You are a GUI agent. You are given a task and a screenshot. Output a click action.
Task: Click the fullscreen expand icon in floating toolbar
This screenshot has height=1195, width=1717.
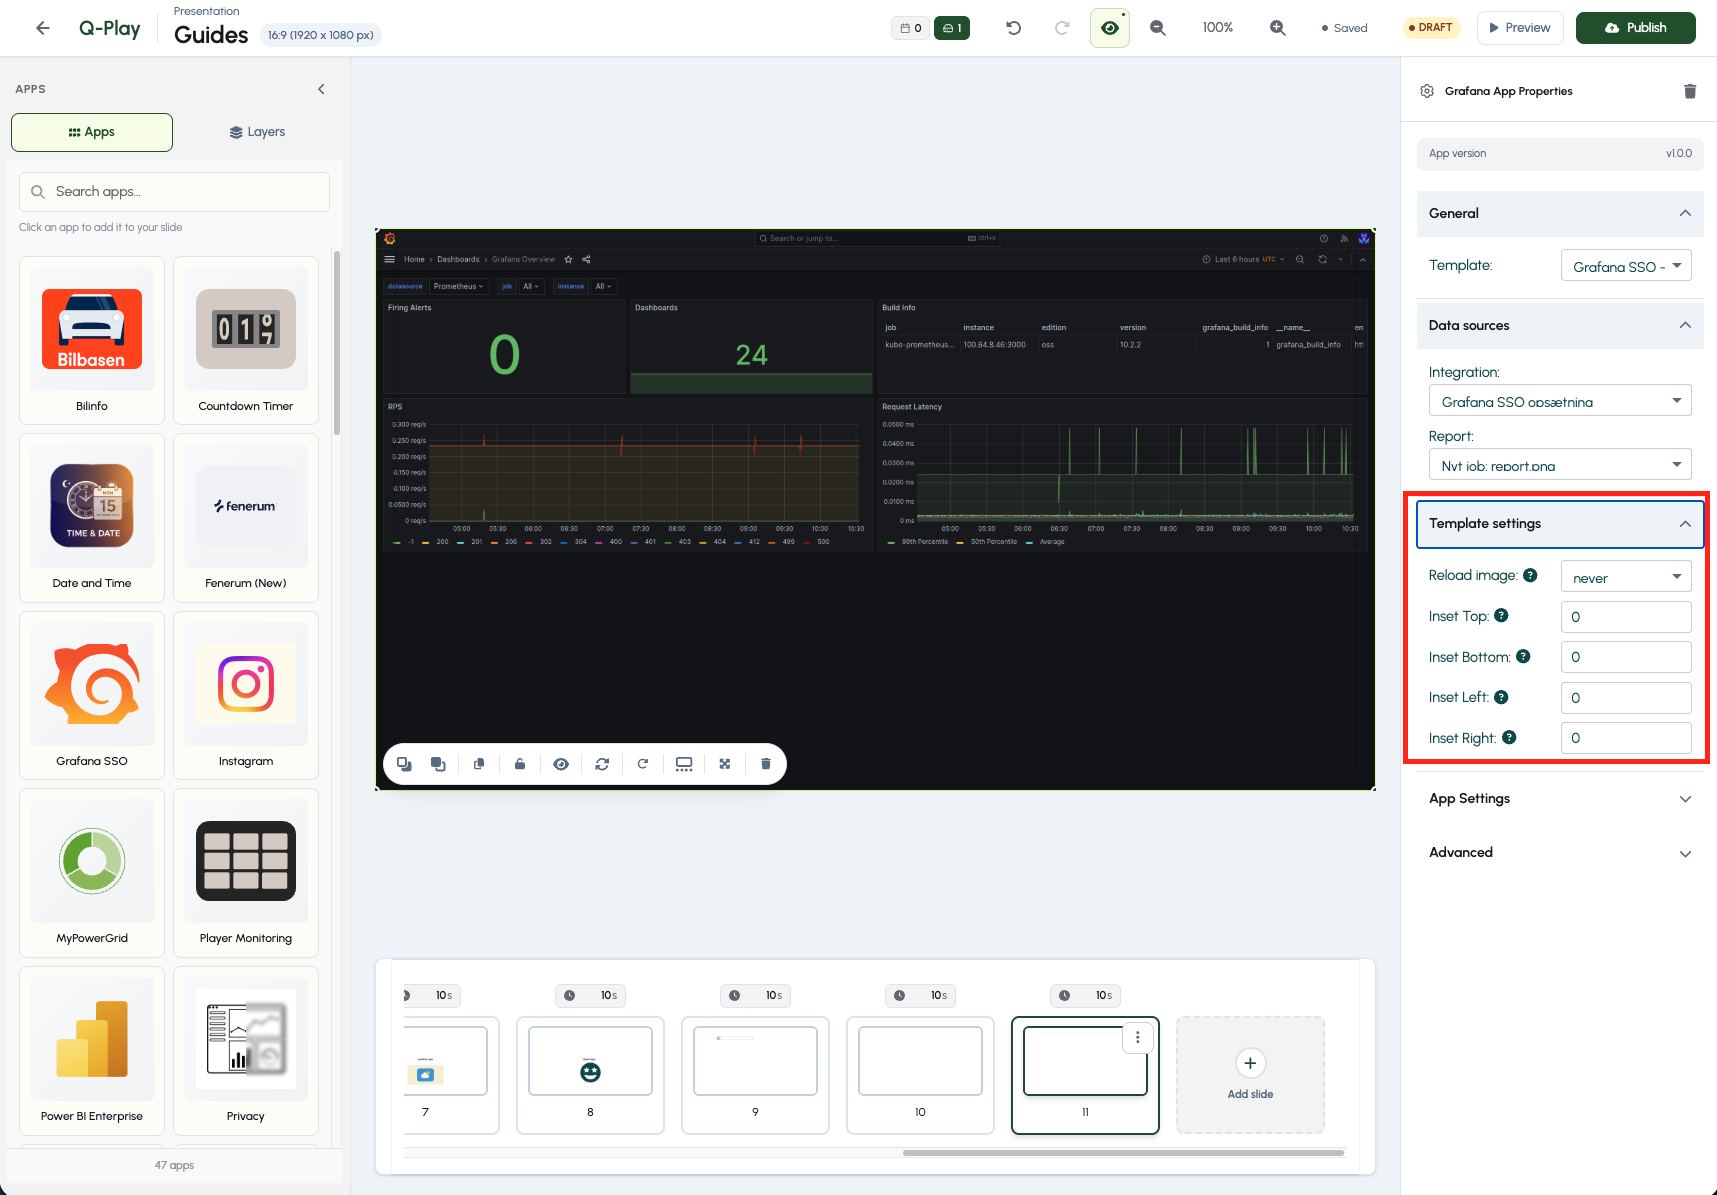725,764
